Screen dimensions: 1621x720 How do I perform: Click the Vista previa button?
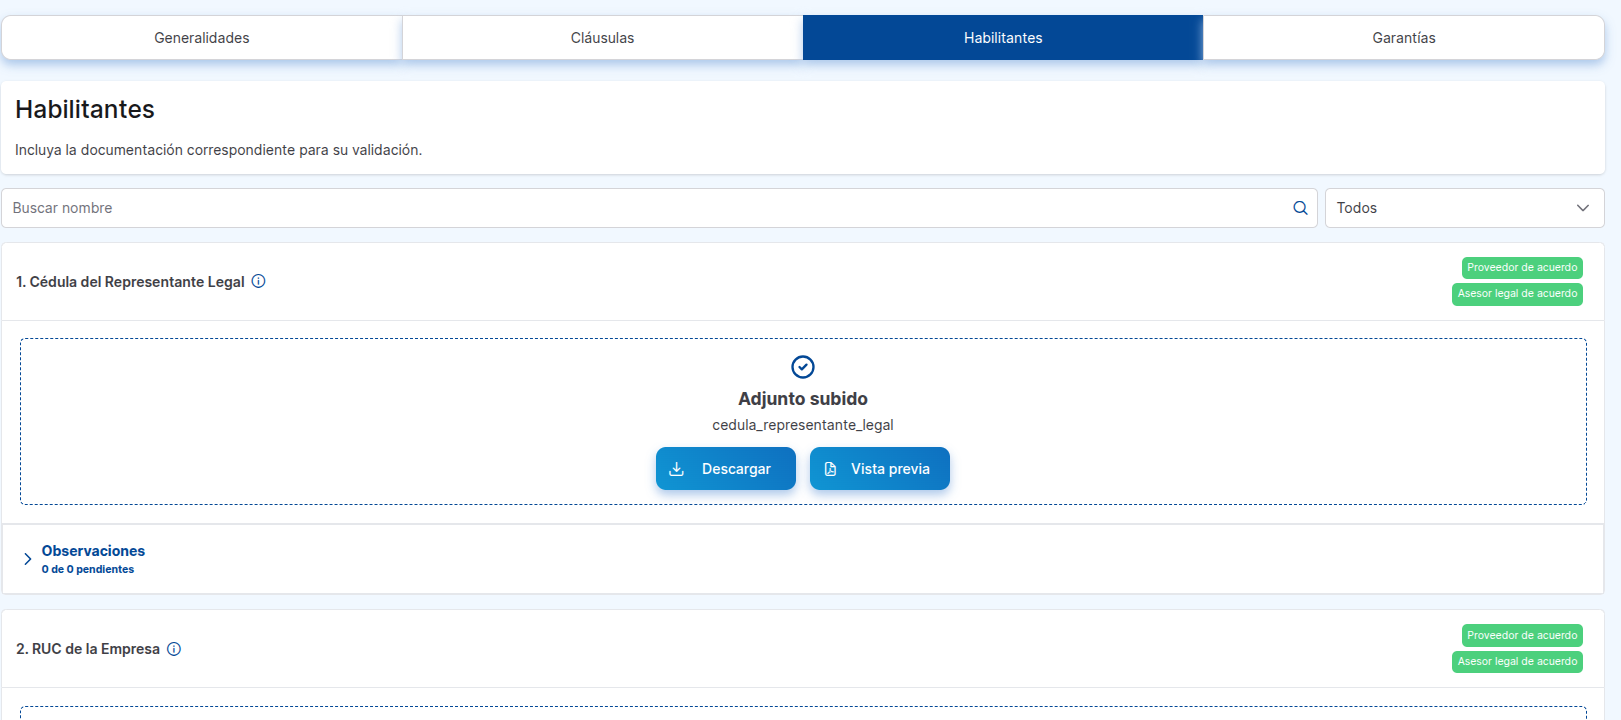point(879,469)
